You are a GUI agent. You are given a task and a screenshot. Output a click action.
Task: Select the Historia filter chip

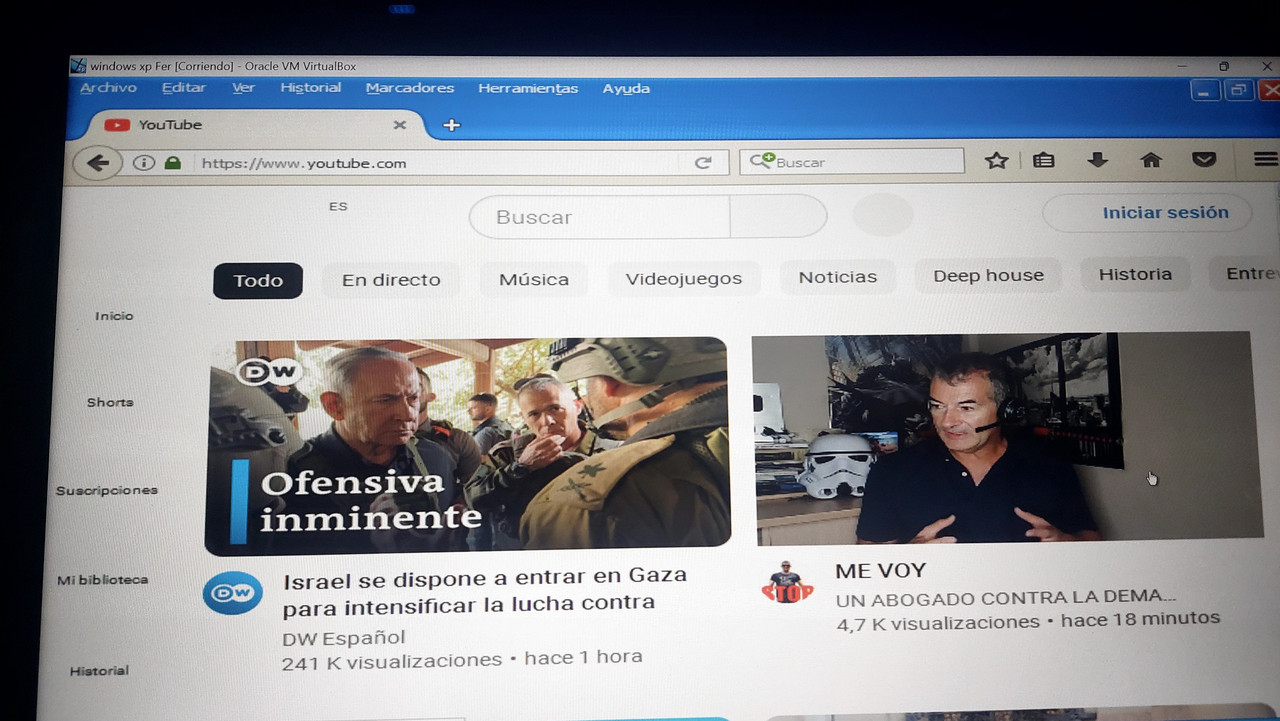click(x=1135, y=274)
